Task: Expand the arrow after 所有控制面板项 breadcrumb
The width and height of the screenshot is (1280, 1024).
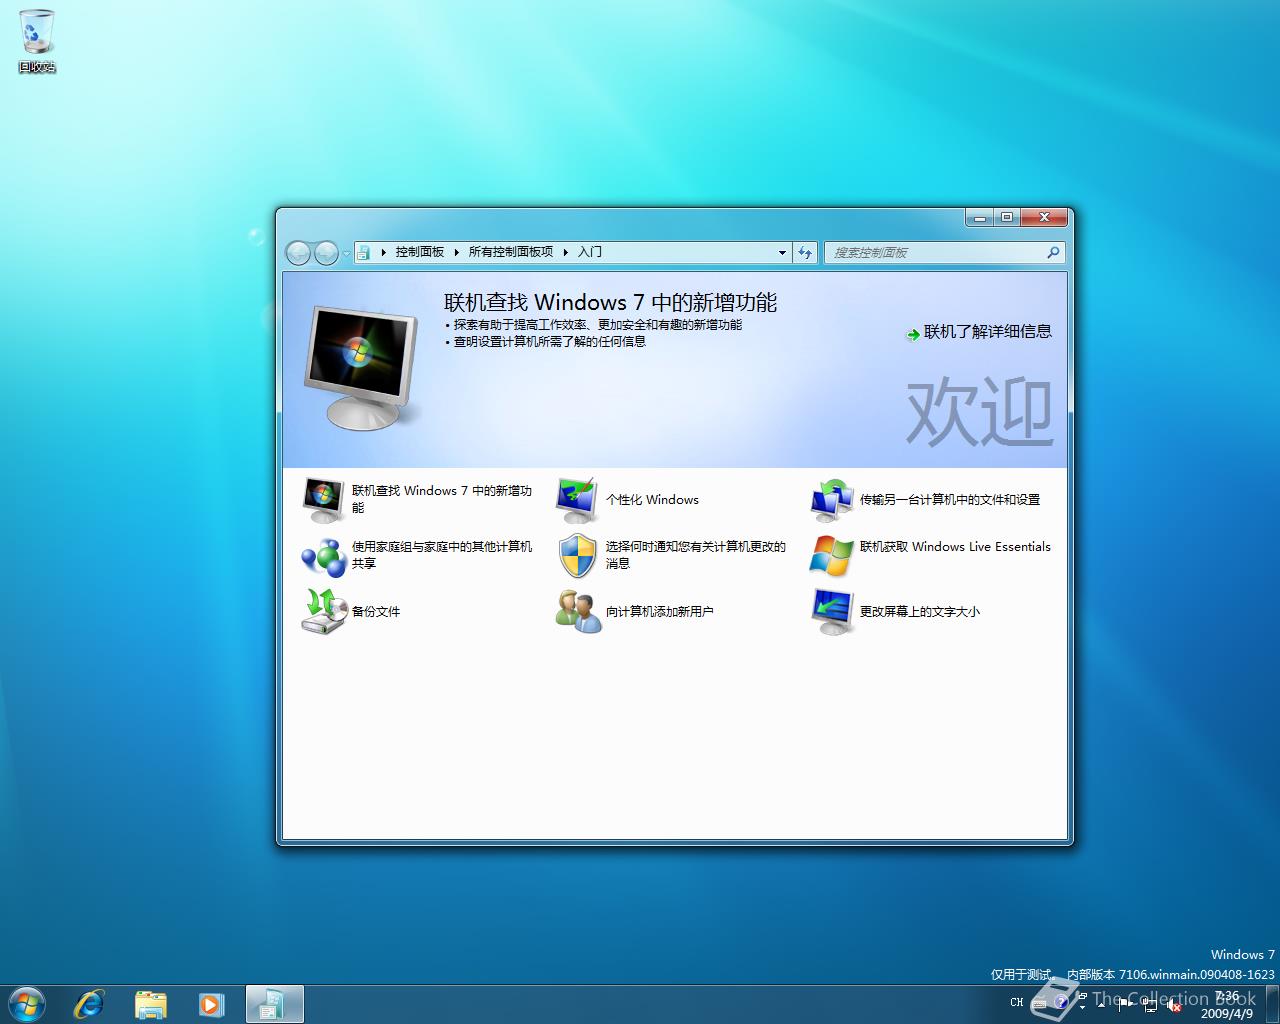Action: coord(566,252)
